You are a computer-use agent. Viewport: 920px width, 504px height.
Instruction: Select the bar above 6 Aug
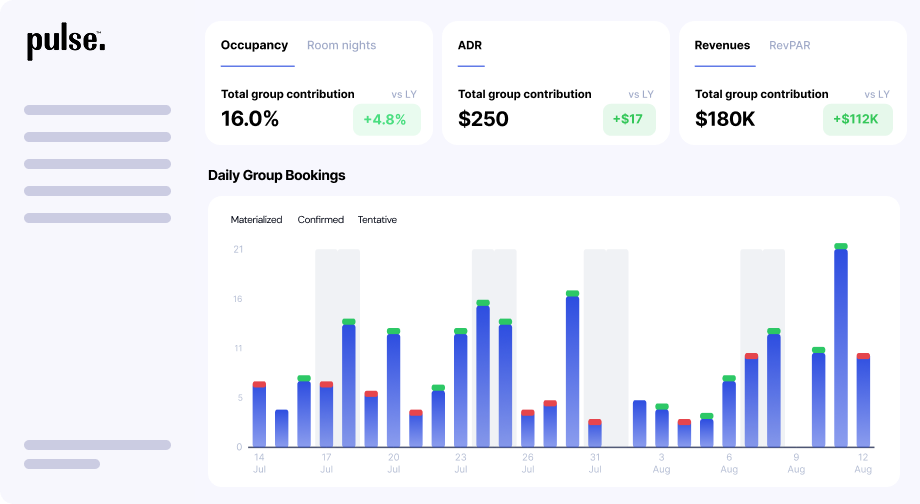(729, 411)
